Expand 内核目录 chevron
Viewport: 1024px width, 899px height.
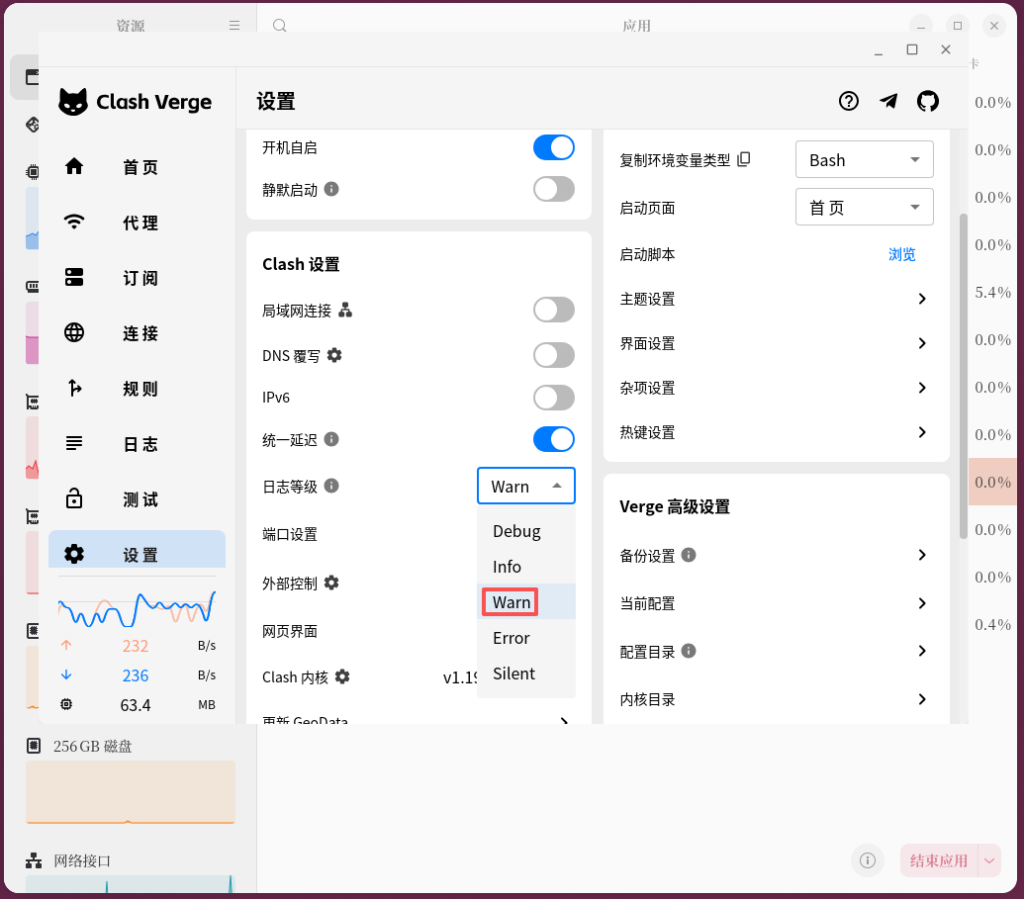[x=921, y=699]
